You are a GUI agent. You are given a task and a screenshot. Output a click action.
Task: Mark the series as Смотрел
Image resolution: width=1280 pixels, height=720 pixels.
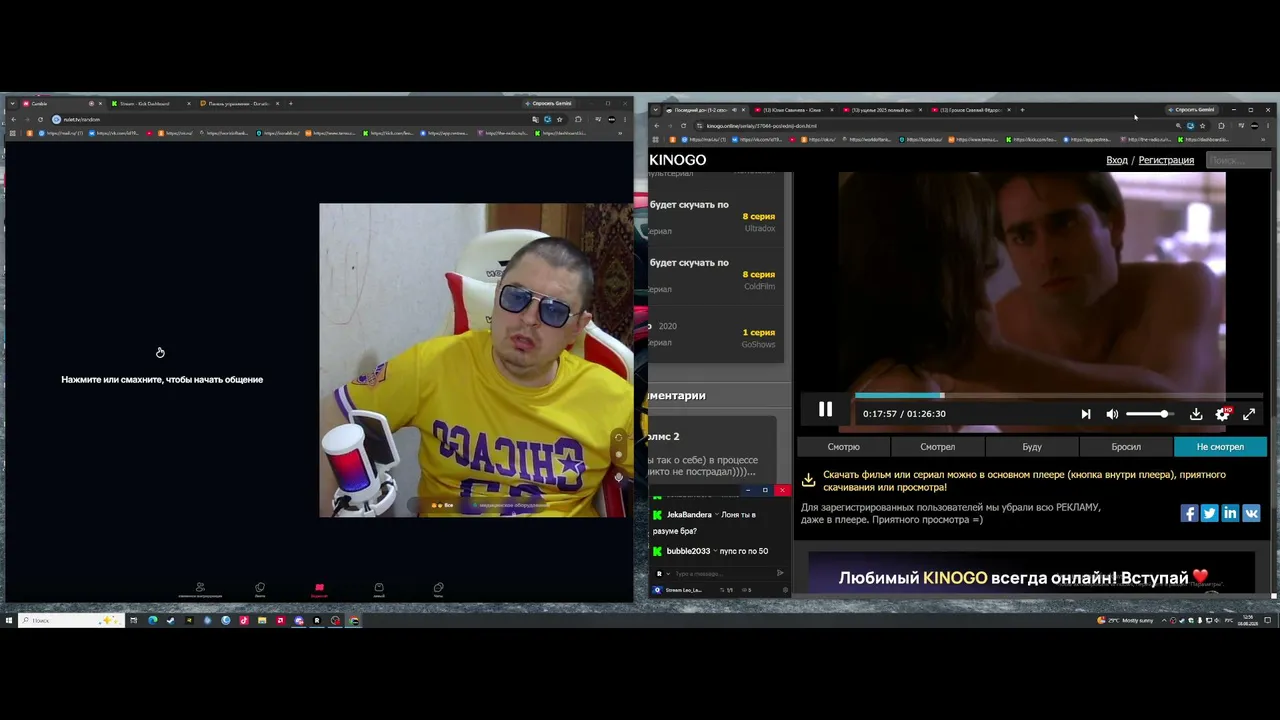pyautogui.click(x=937, y=447)
